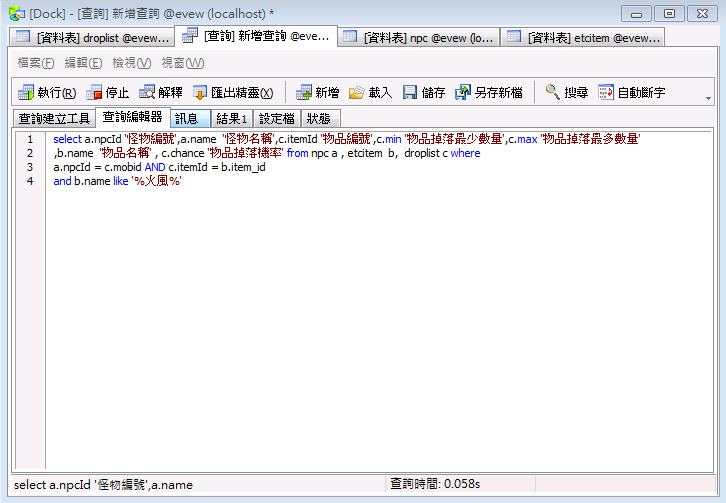
Task: Click 'min' keyword on line 1
Action: [x=393, y=139]
